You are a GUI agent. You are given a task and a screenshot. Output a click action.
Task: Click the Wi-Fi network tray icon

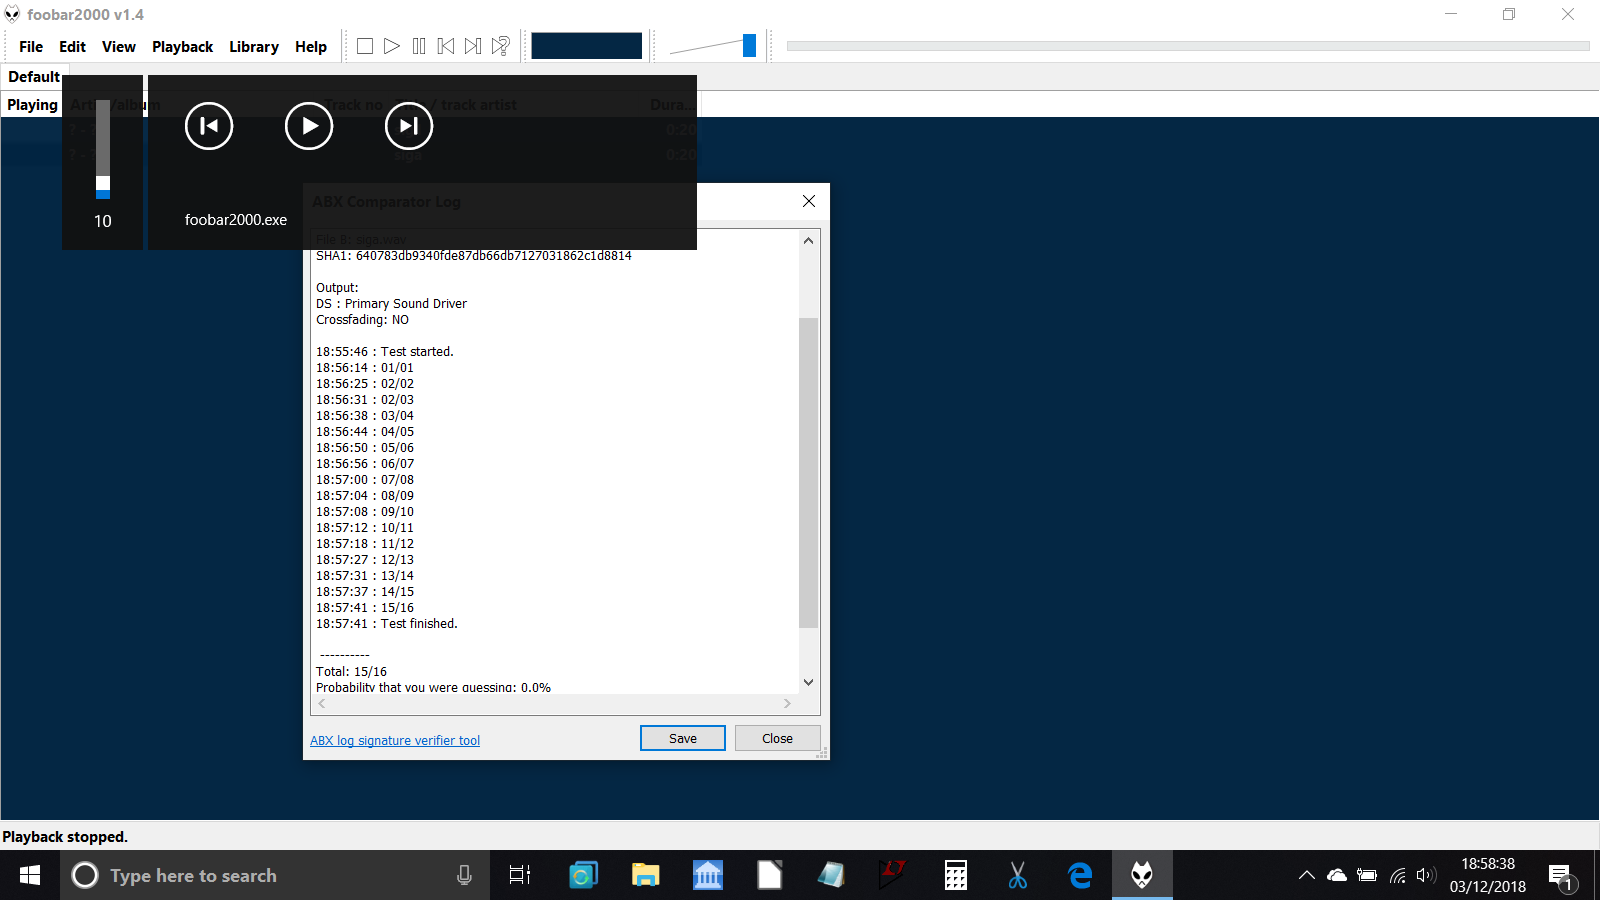[1397, 875]
